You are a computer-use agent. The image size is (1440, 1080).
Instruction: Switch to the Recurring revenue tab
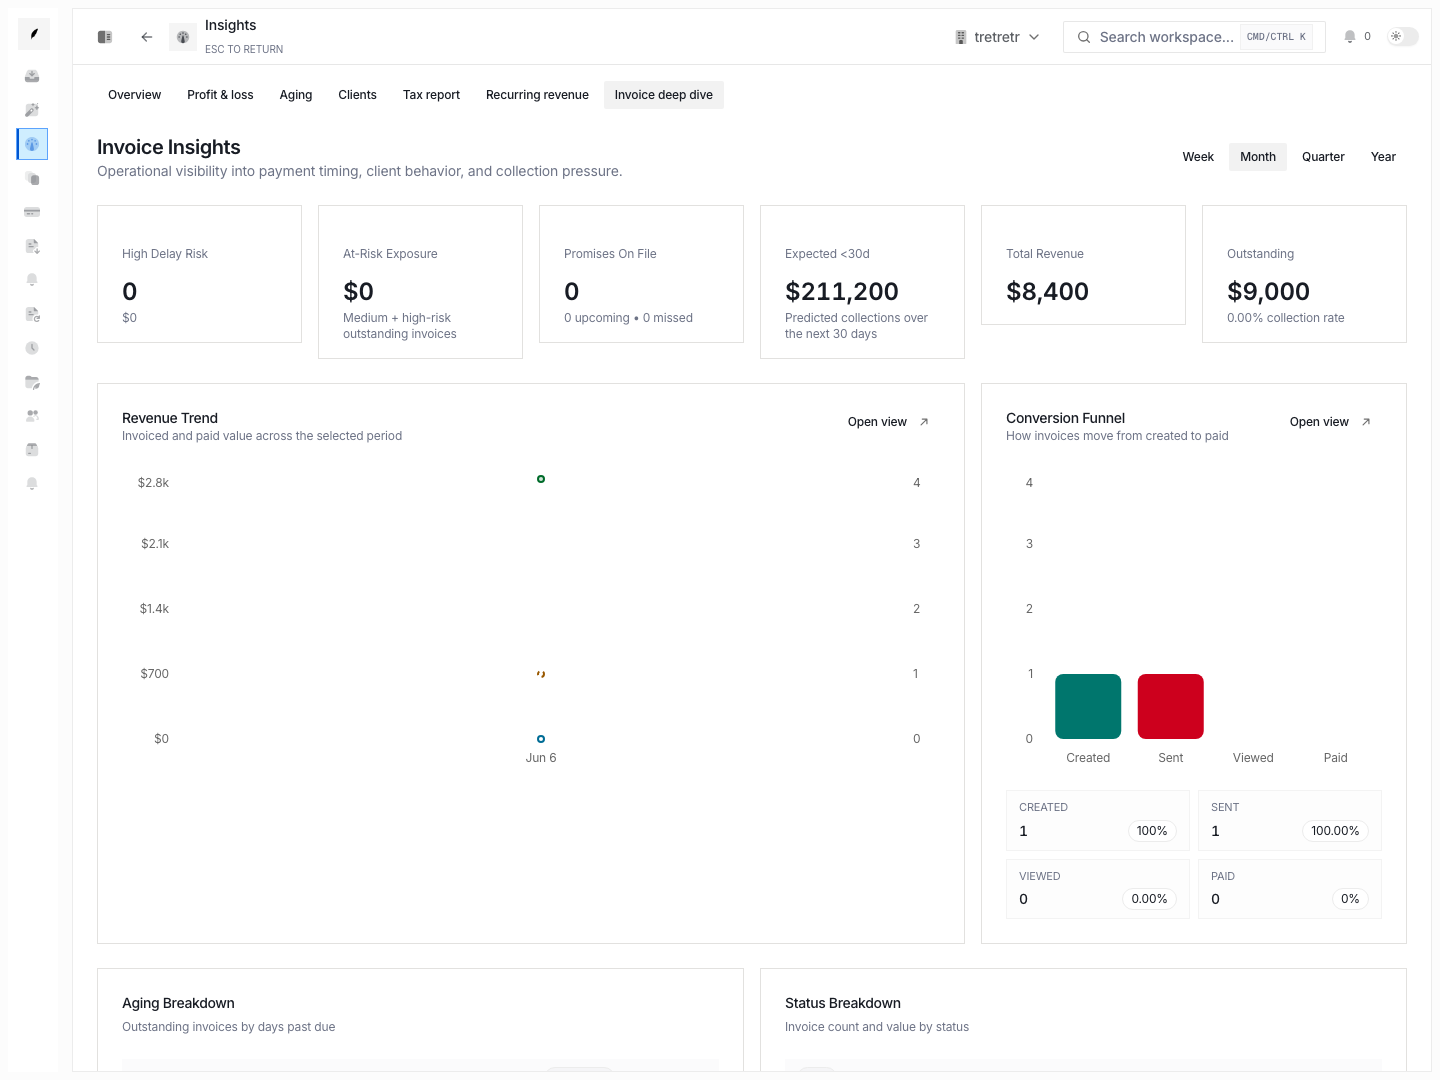pos(537,95)
